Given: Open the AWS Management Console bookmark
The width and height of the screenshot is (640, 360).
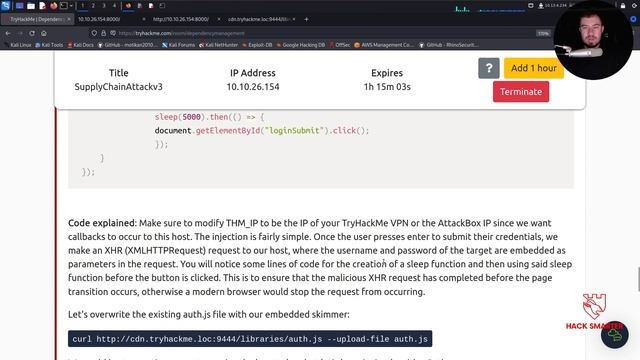Looking at the screenshot, I should (x=384, y=45).
